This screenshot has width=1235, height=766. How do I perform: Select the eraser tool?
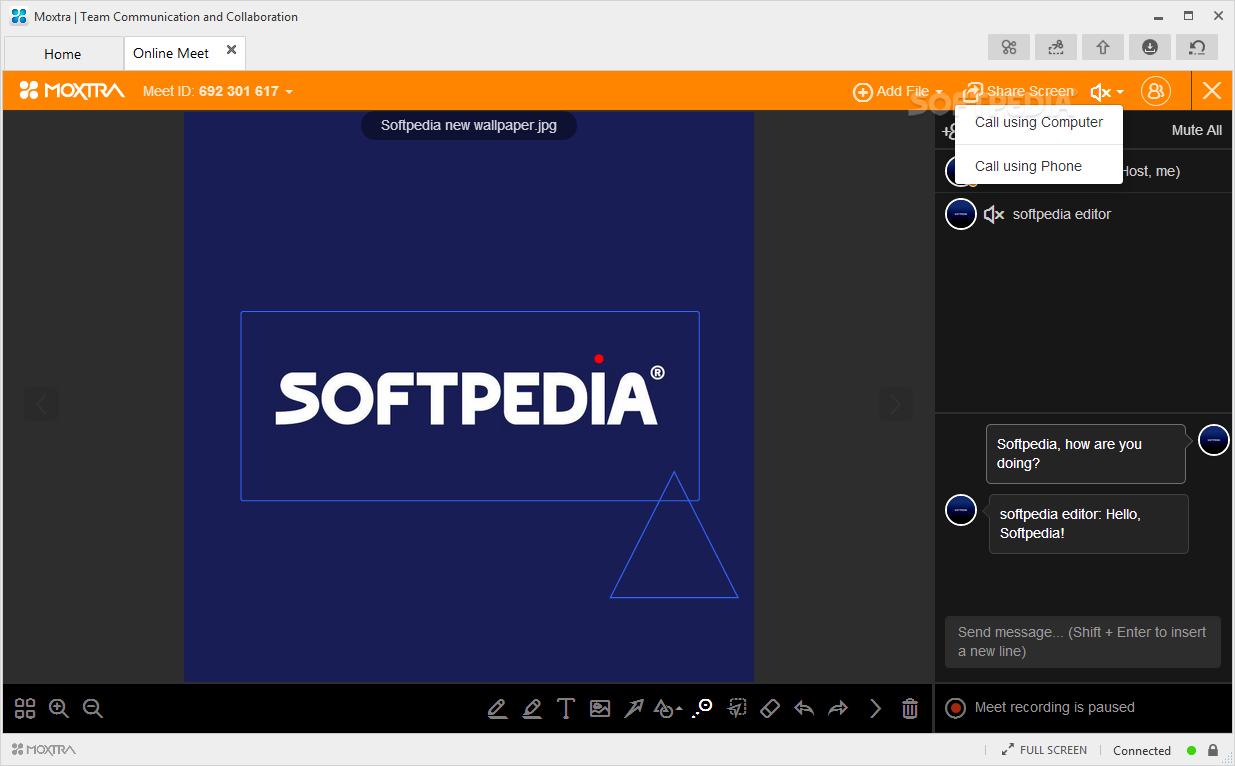click(x=769, y=708)
